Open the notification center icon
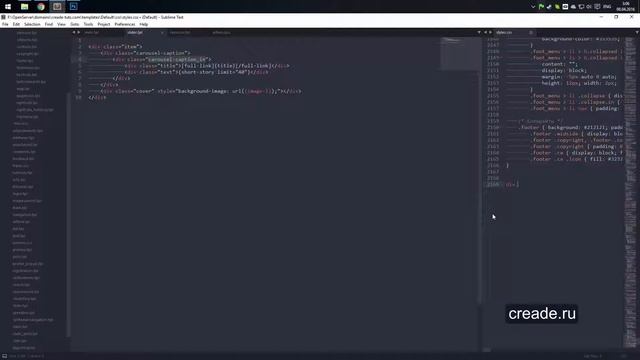This screenshot has height=360, width=640. pyautogui.click(x=597, y=7)
